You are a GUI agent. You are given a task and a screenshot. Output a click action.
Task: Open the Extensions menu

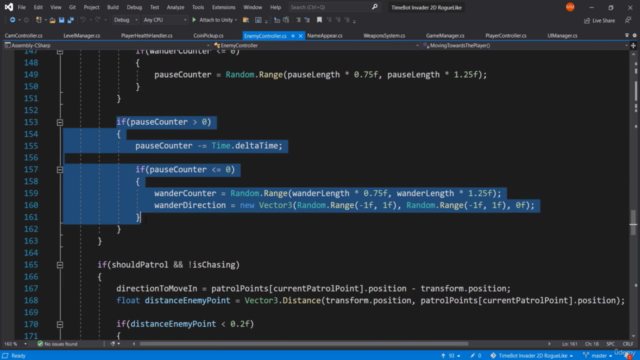[x=224, y=7]
